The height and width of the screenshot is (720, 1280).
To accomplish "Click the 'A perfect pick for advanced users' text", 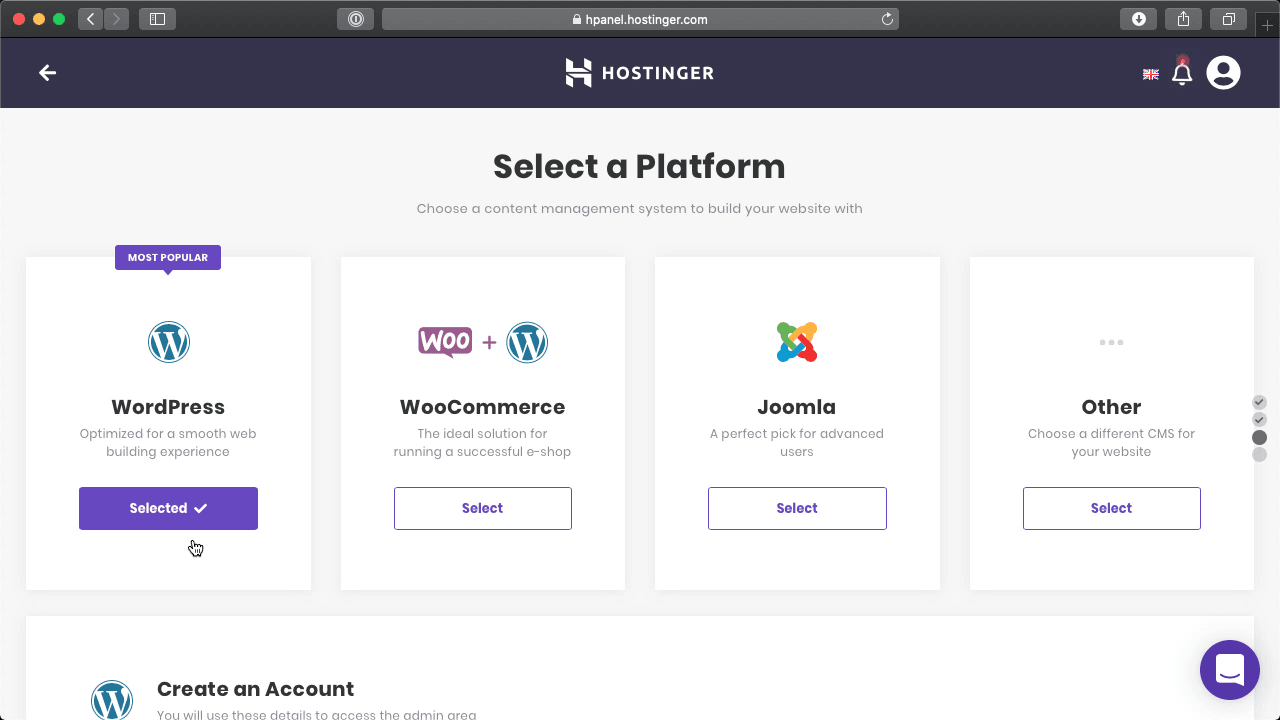I will click(x=797, y=443).
